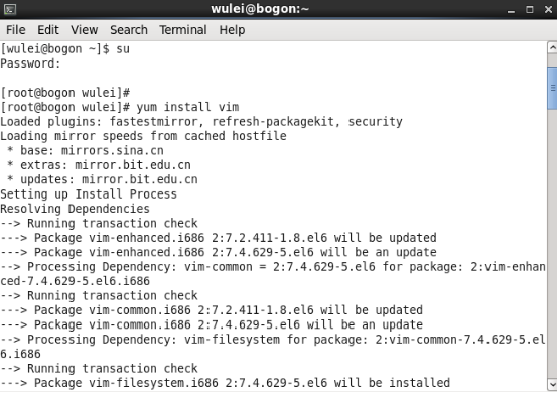The image size is (560, 399).
Task: Click the wulei@bogon:~ window title
Action: point(260,9)
